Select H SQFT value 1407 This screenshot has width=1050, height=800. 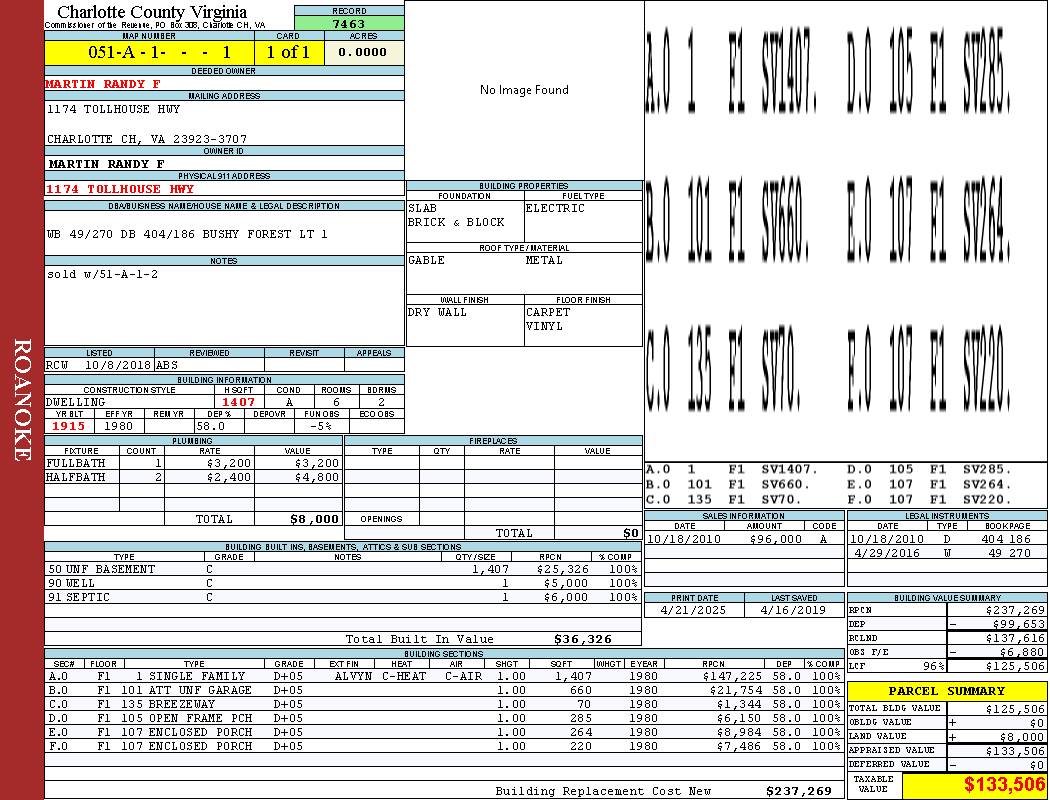click(x=238, y=402)
